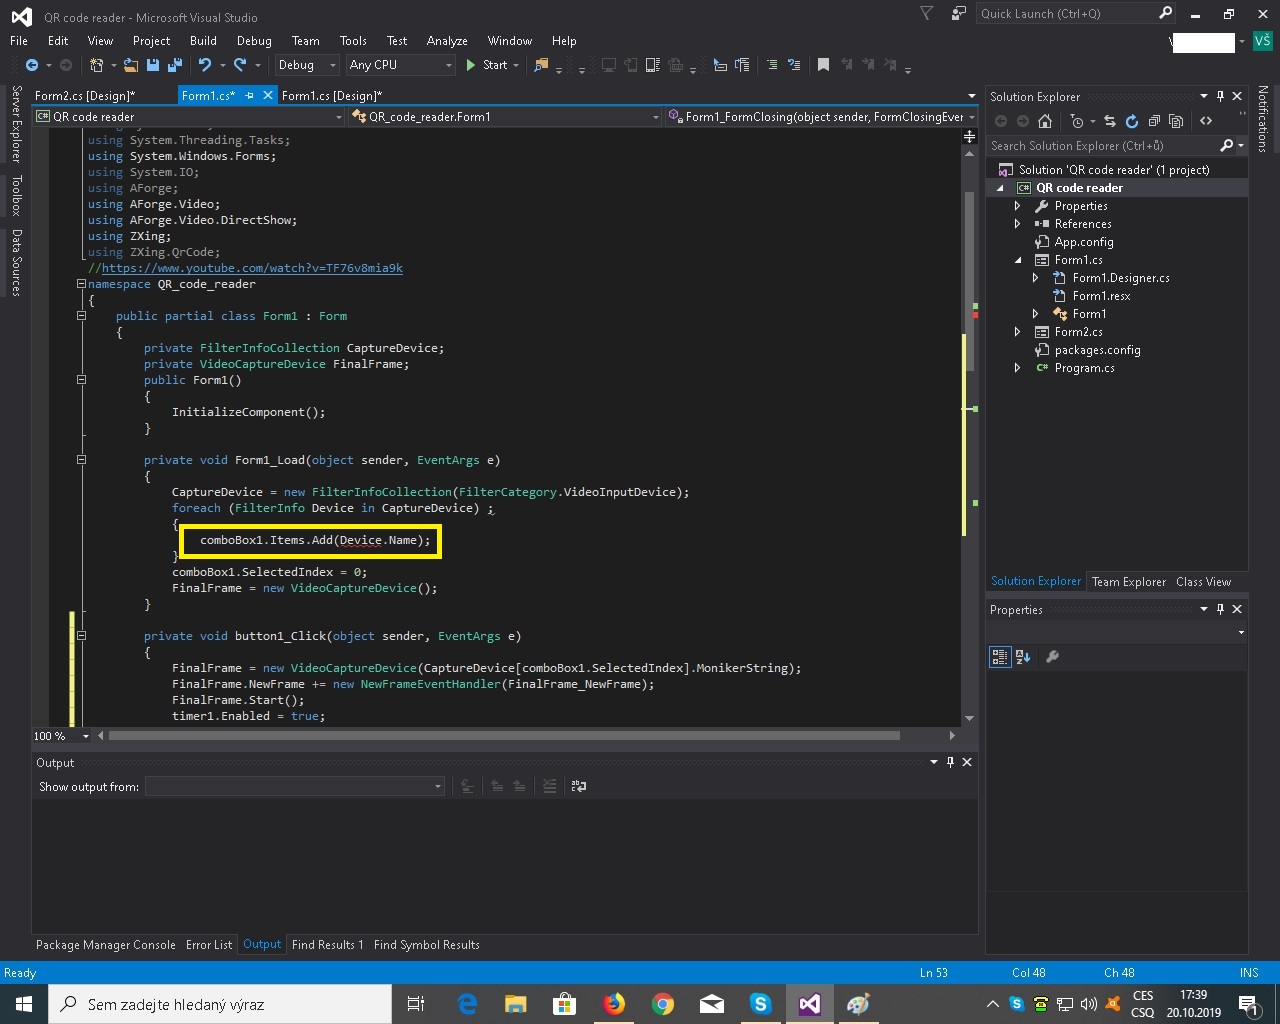Open the YouTube link in the code comment
The height and width of the screenshot is (1024, 1280).
(x=252, y=268)
